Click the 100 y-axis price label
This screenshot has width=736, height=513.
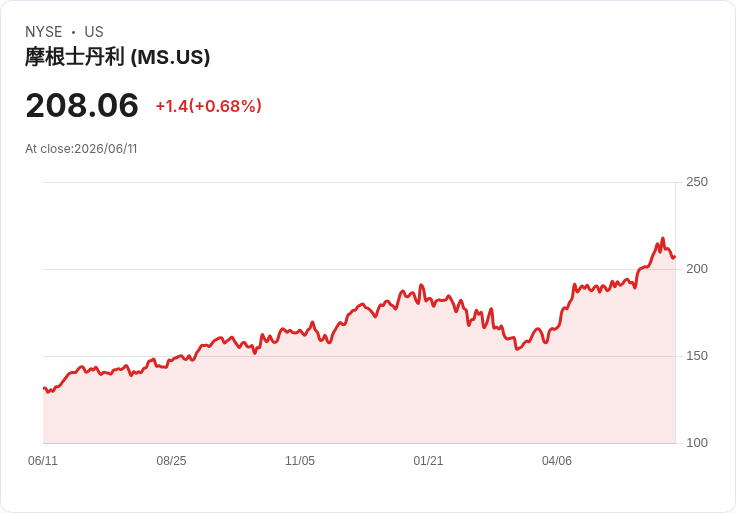pyautogui.click(x=697, y=443)
